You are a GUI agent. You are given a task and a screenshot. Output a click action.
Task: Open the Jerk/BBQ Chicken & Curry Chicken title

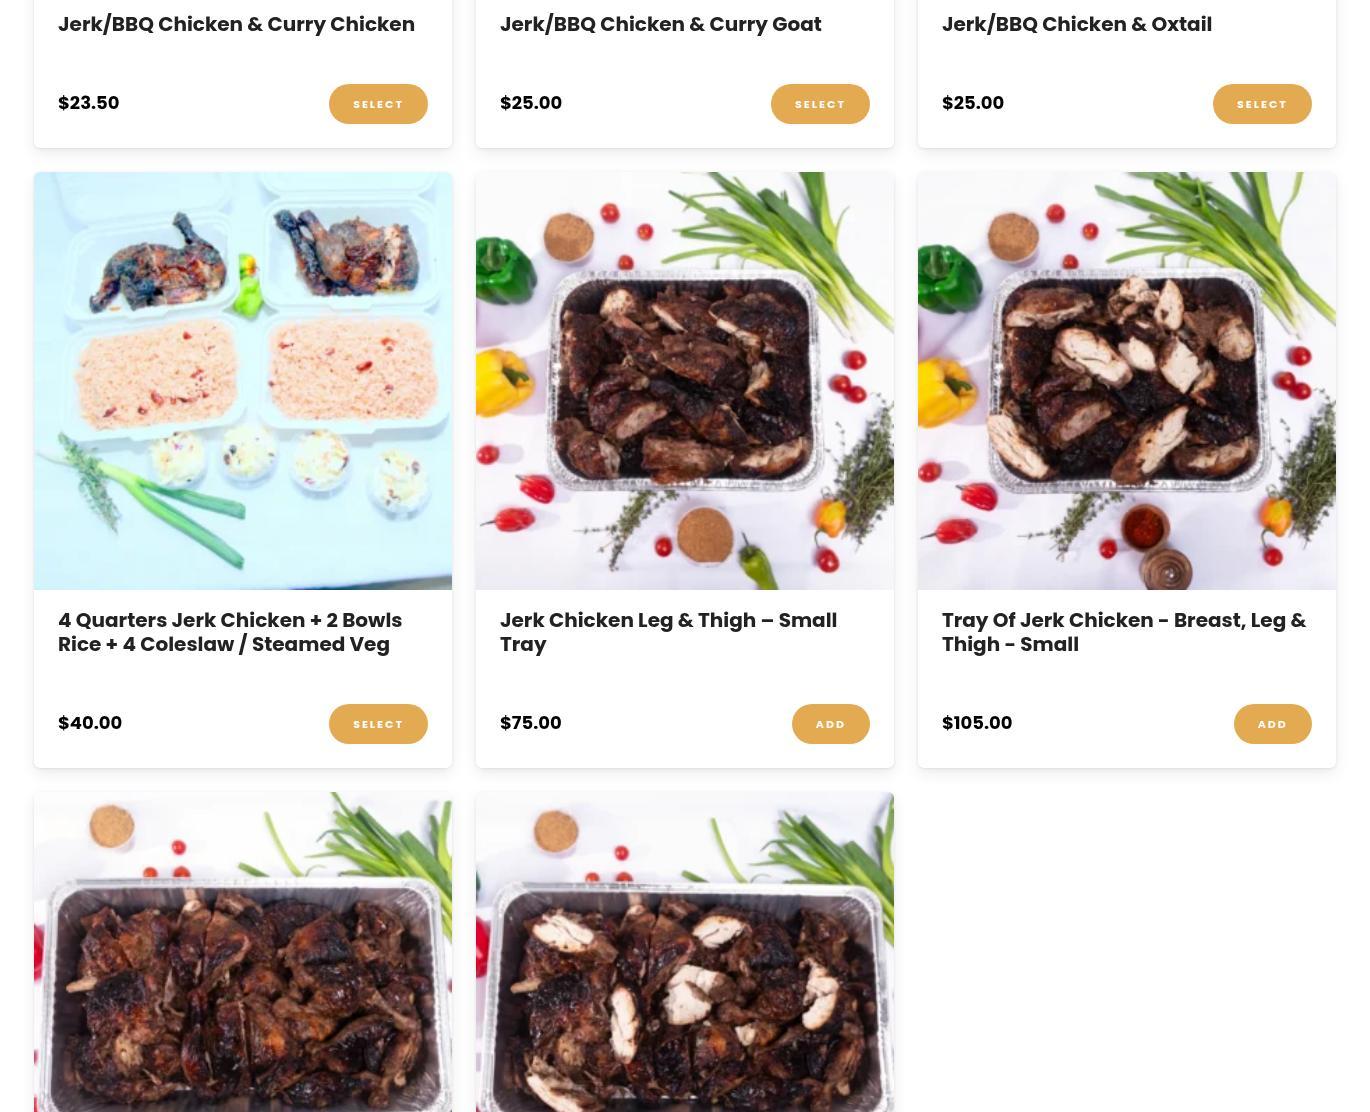point(236,24)
